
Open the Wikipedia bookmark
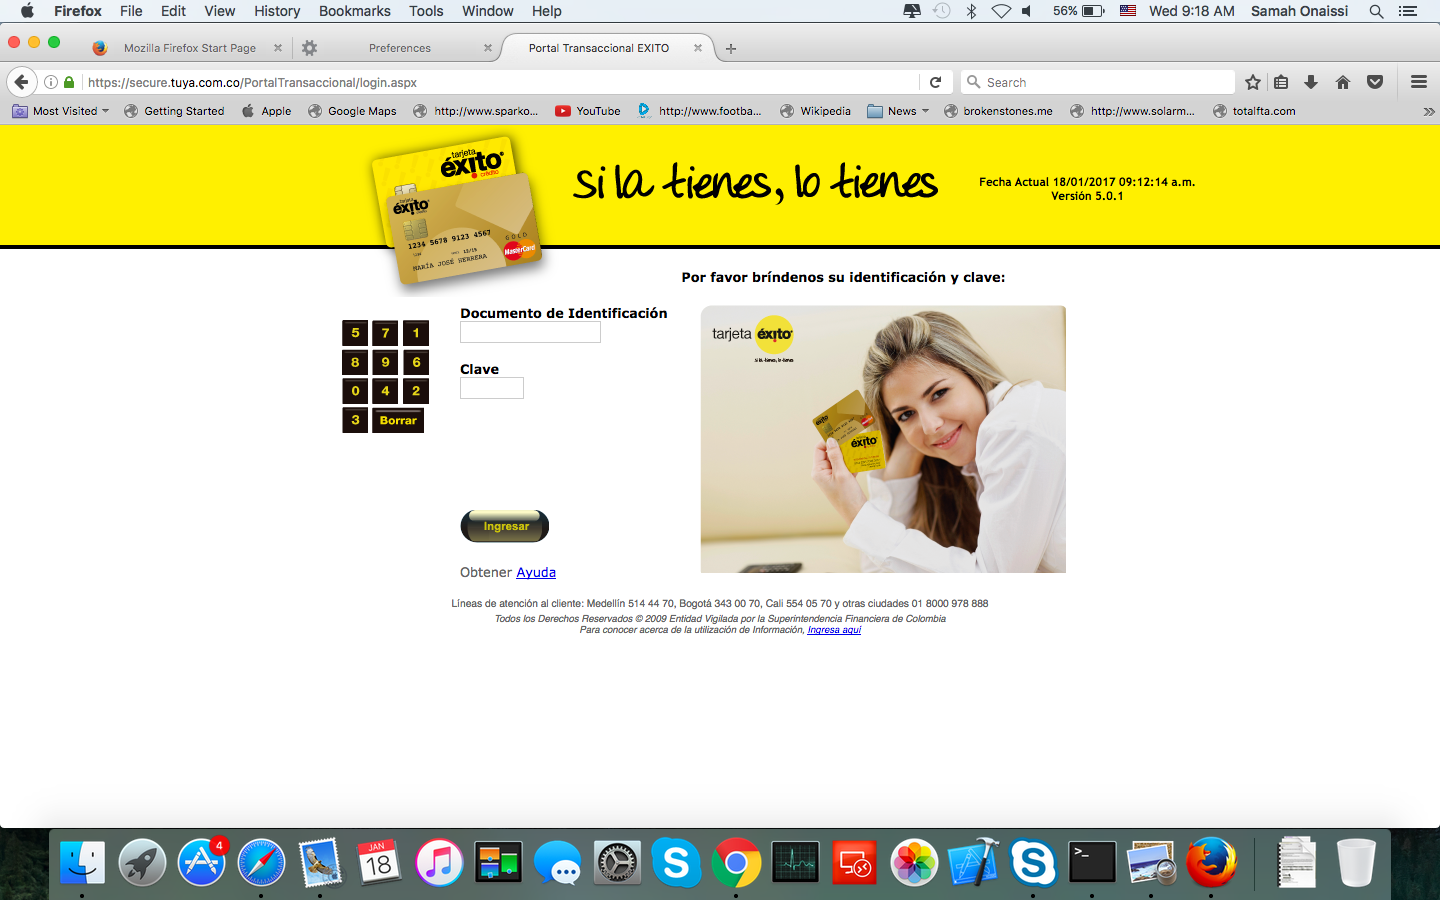click(x=815, y=111)
